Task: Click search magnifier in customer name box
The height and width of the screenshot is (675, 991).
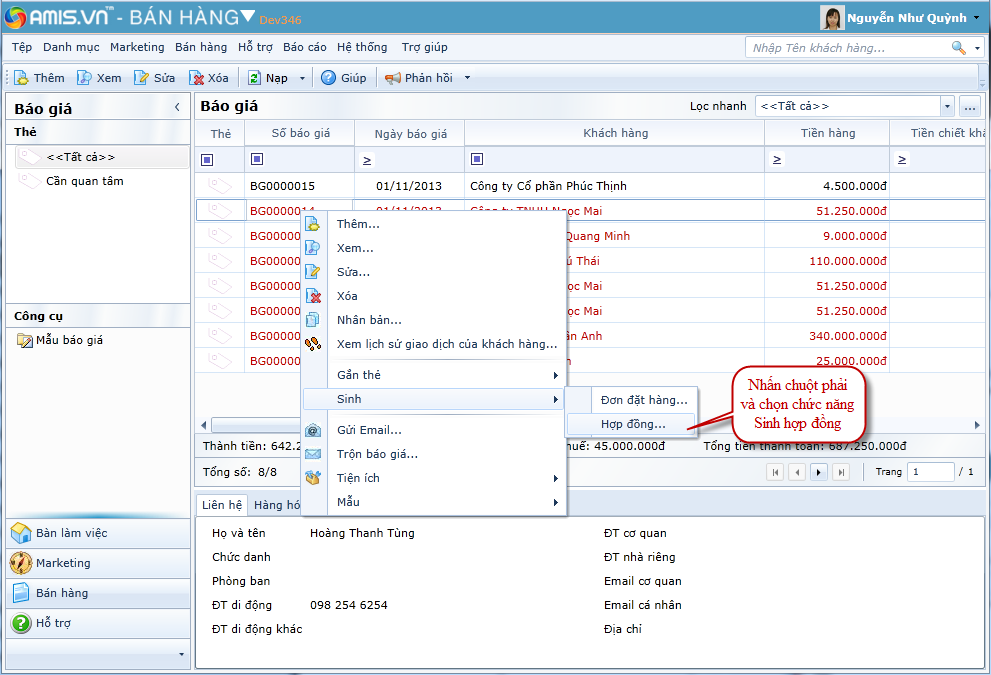Action: 958,48
